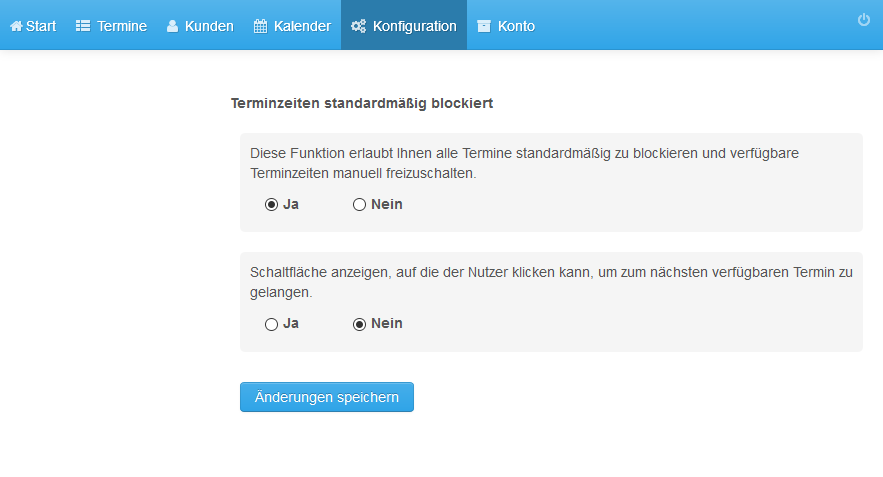883x477 pixels.
Task: Open the Termine menu label
Action: tap(122, 26)
